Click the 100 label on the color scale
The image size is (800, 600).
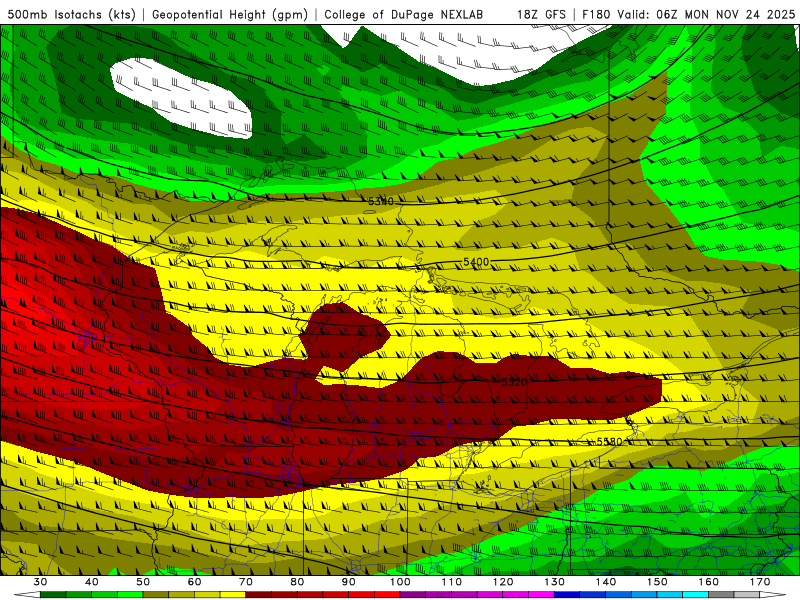pyautogui.click(x=400, y=582)
